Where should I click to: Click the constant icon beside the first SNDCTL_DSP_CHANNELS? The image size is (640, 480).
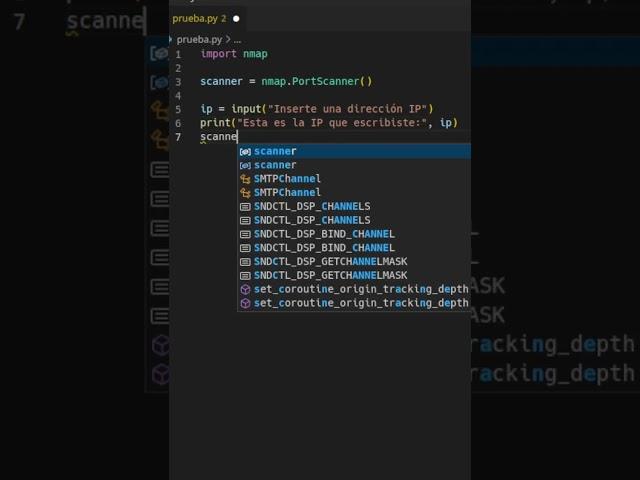coord(245,206)
